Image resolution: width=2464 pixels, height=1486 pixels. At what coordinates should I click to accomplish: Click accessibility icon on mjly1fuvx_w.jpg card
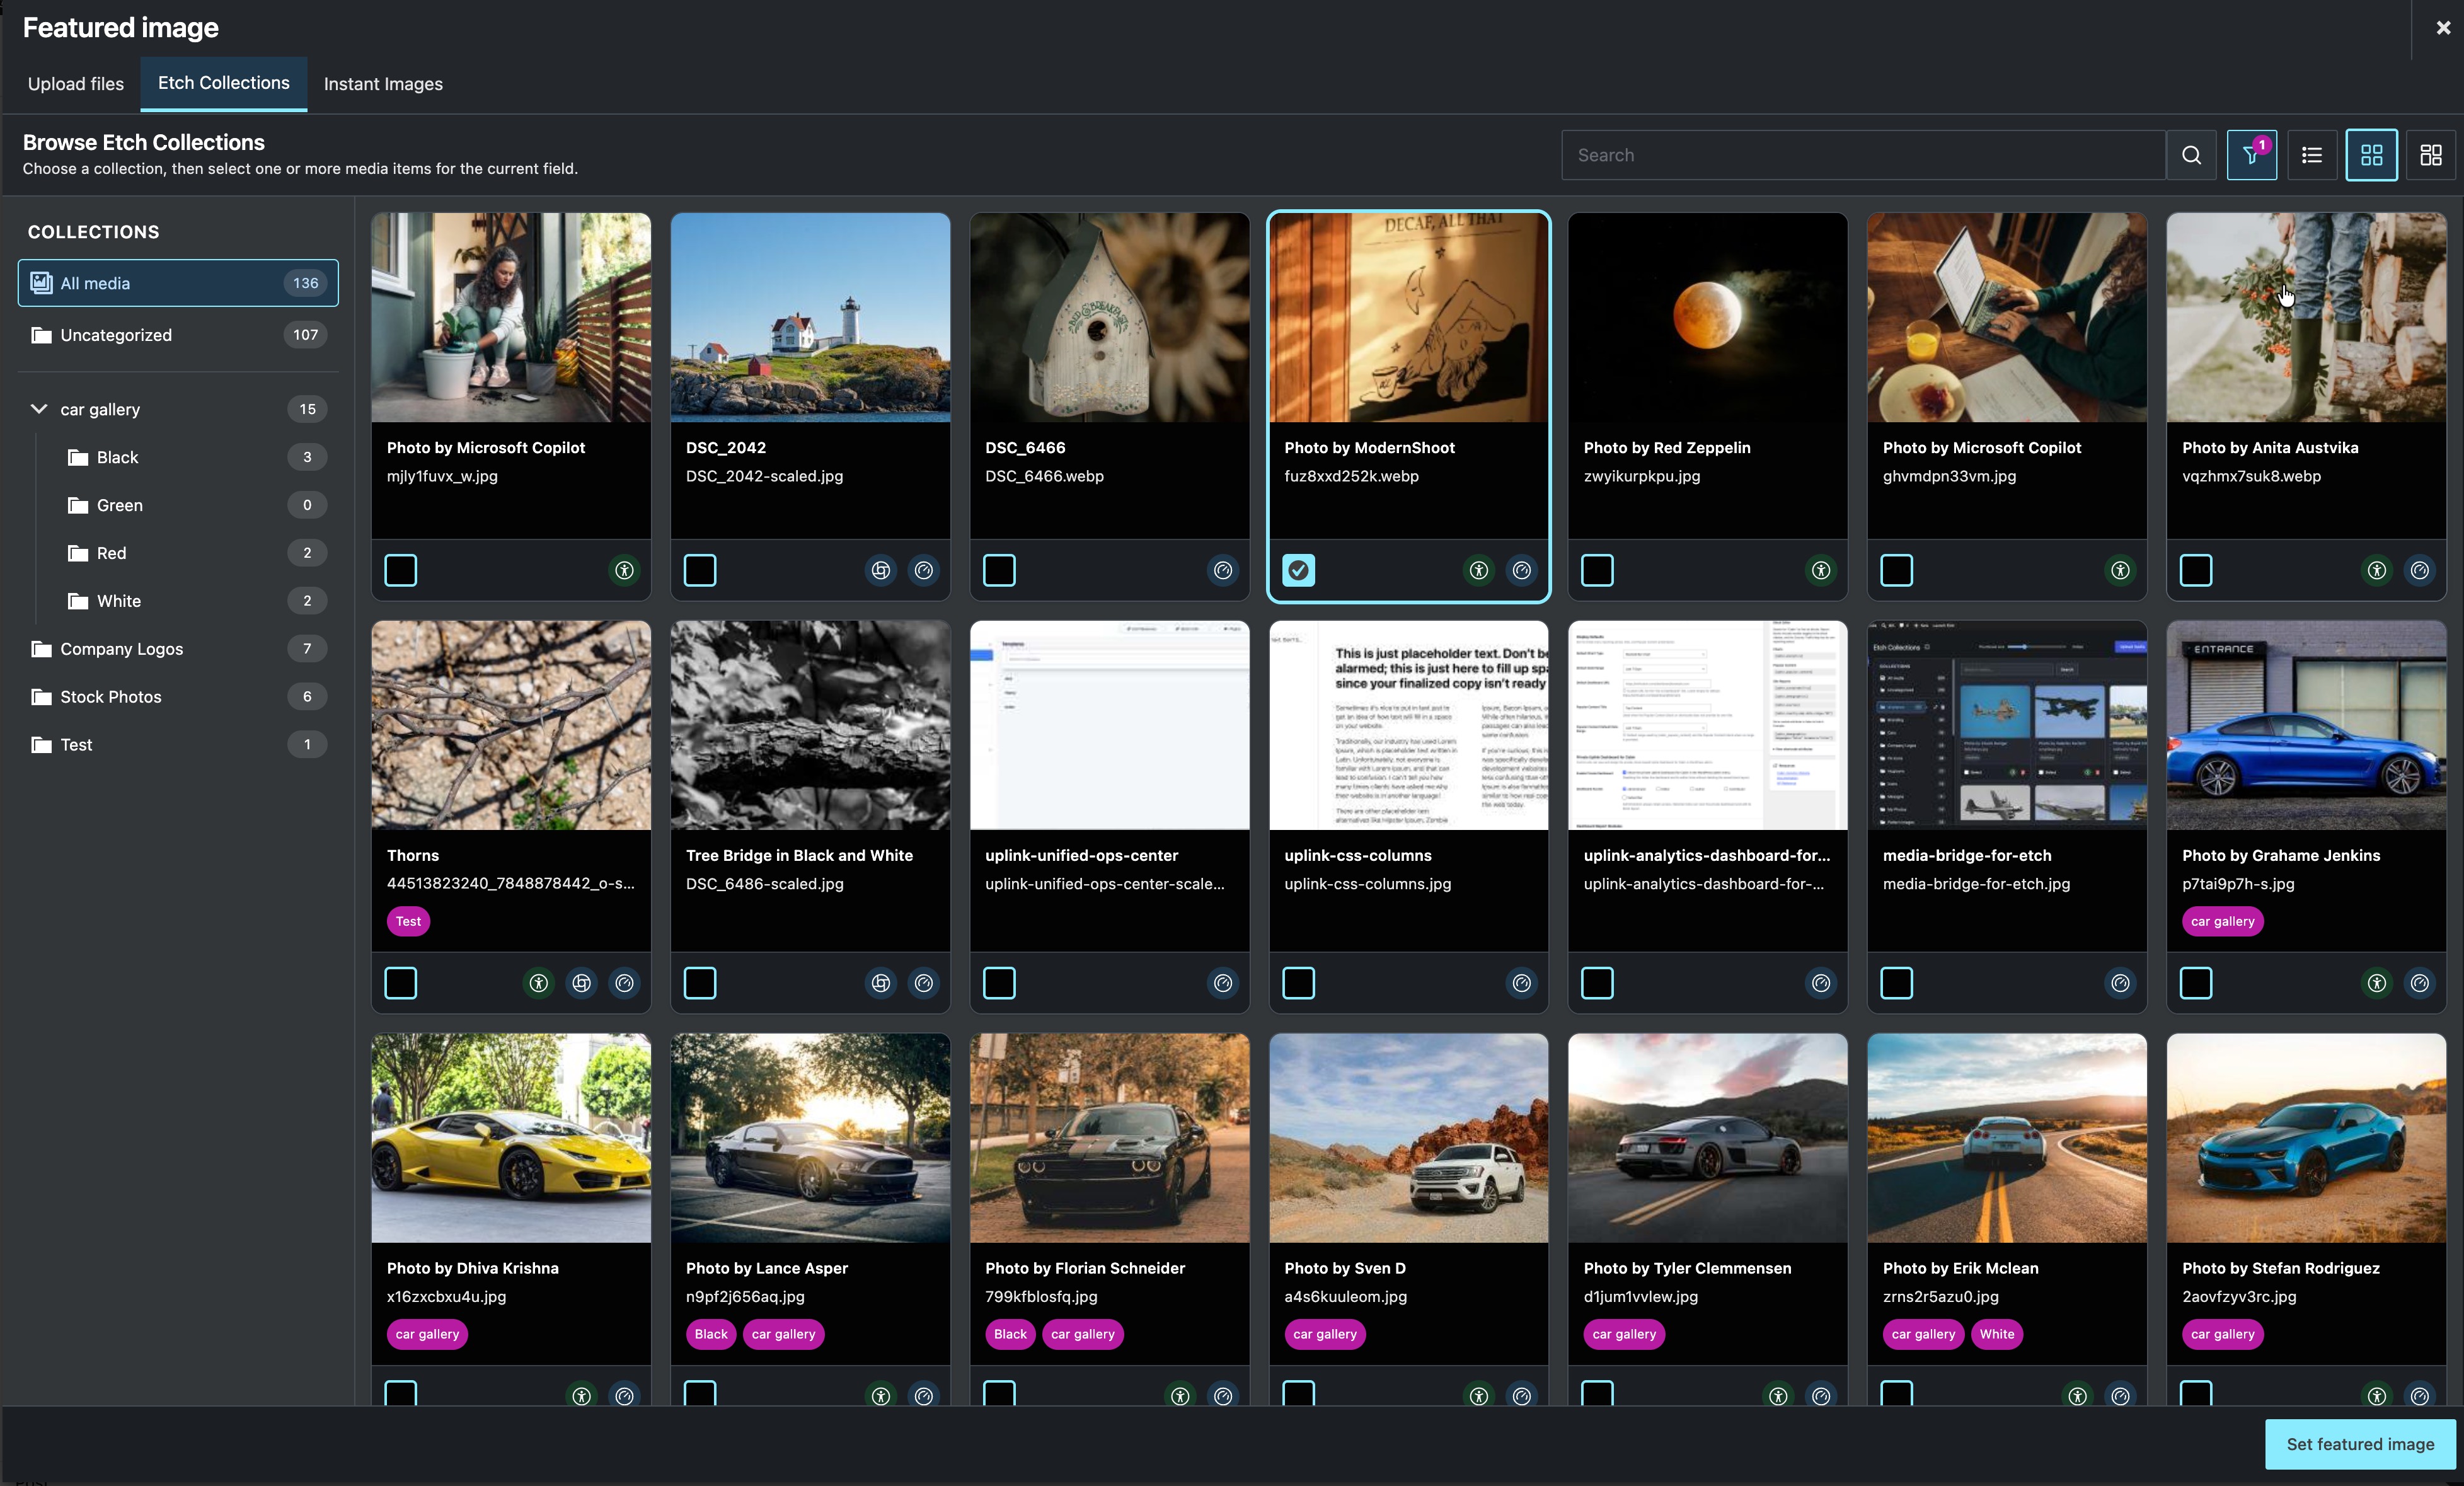(624, 570)
